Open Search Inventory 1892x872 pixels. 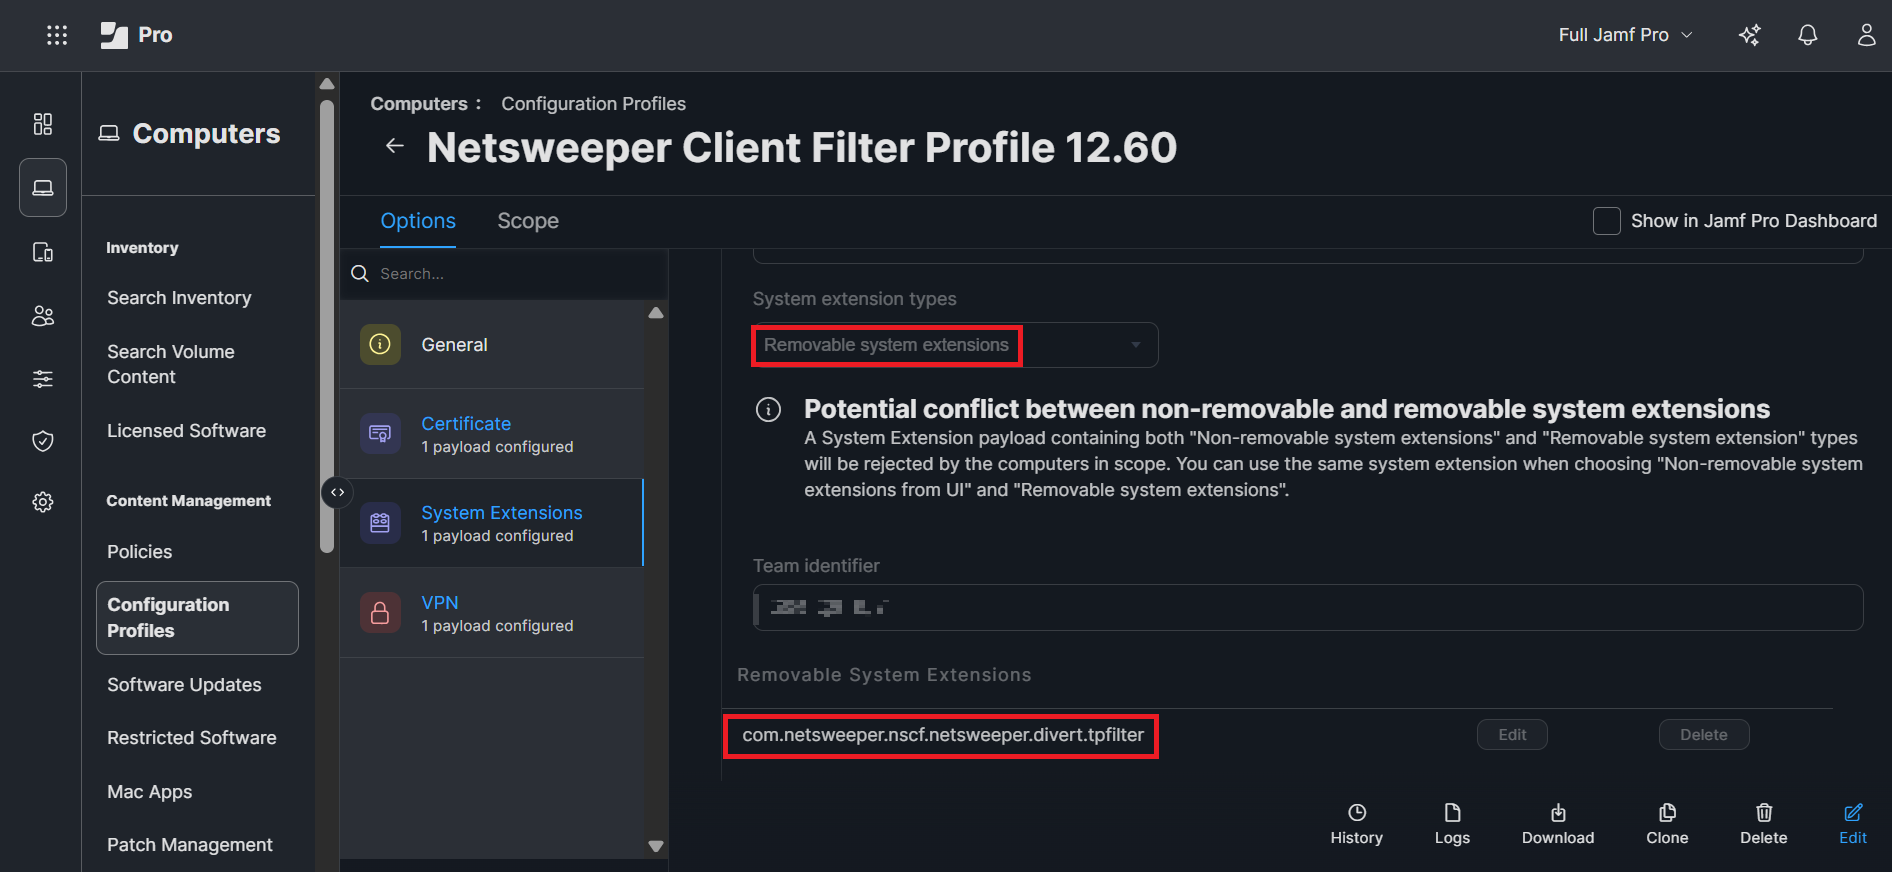[179, 298]
